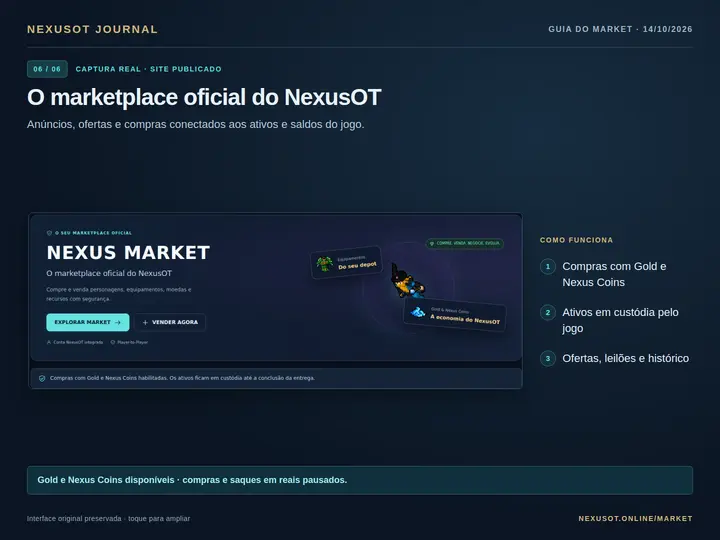Click the 'CAPTURA REAL · SITE PUBLICADO' label
Image resolution: width=720 pixels, height=540 pixels.
coord(149,69)
